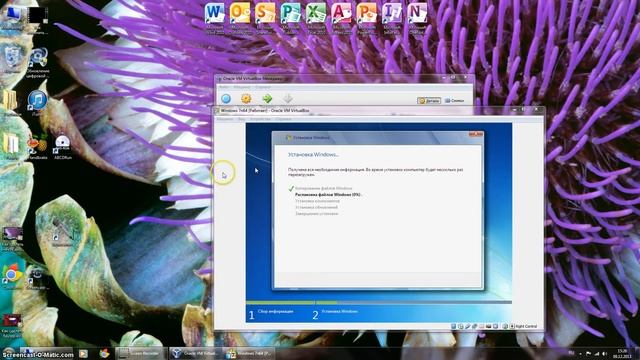Open volume control in the system tray

click(604, 353)
